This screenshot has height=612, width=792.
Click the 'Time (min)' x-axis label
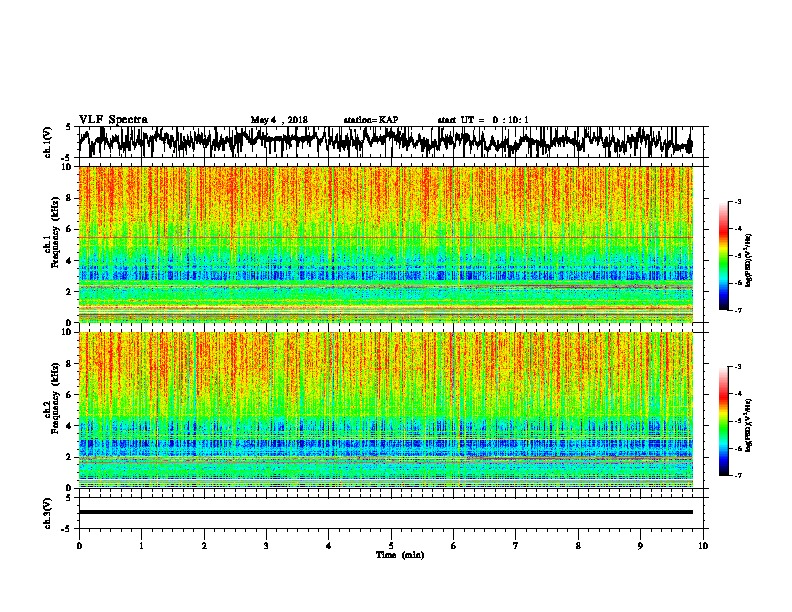400,555
